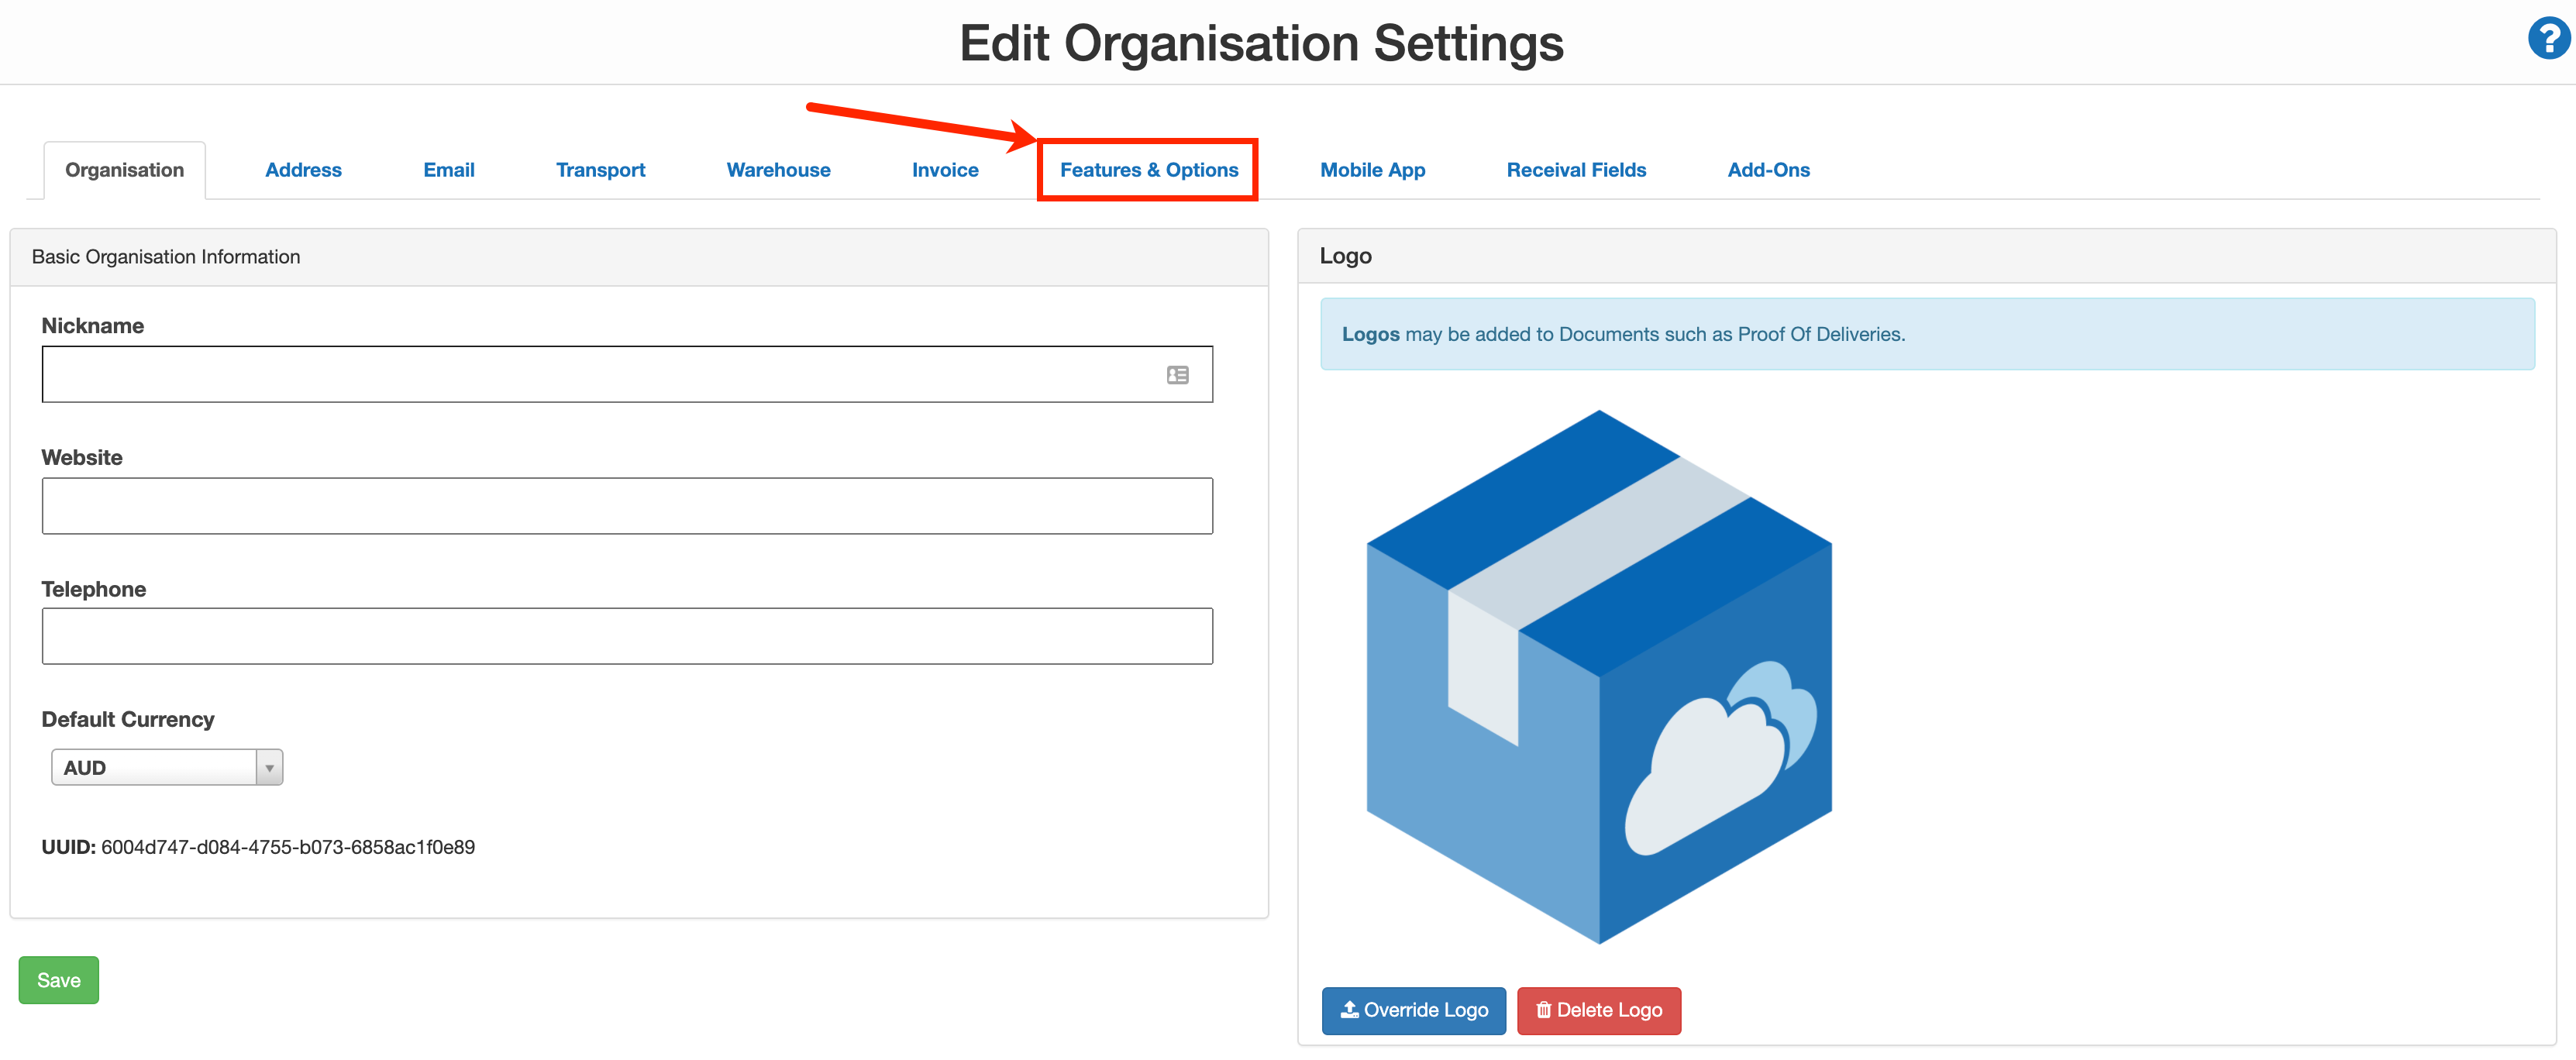Image resolution: width=2576 pixels, height=1060 pixels.
Task: Click the dropdown arrow next to AUD
Action: click(268, 767)
